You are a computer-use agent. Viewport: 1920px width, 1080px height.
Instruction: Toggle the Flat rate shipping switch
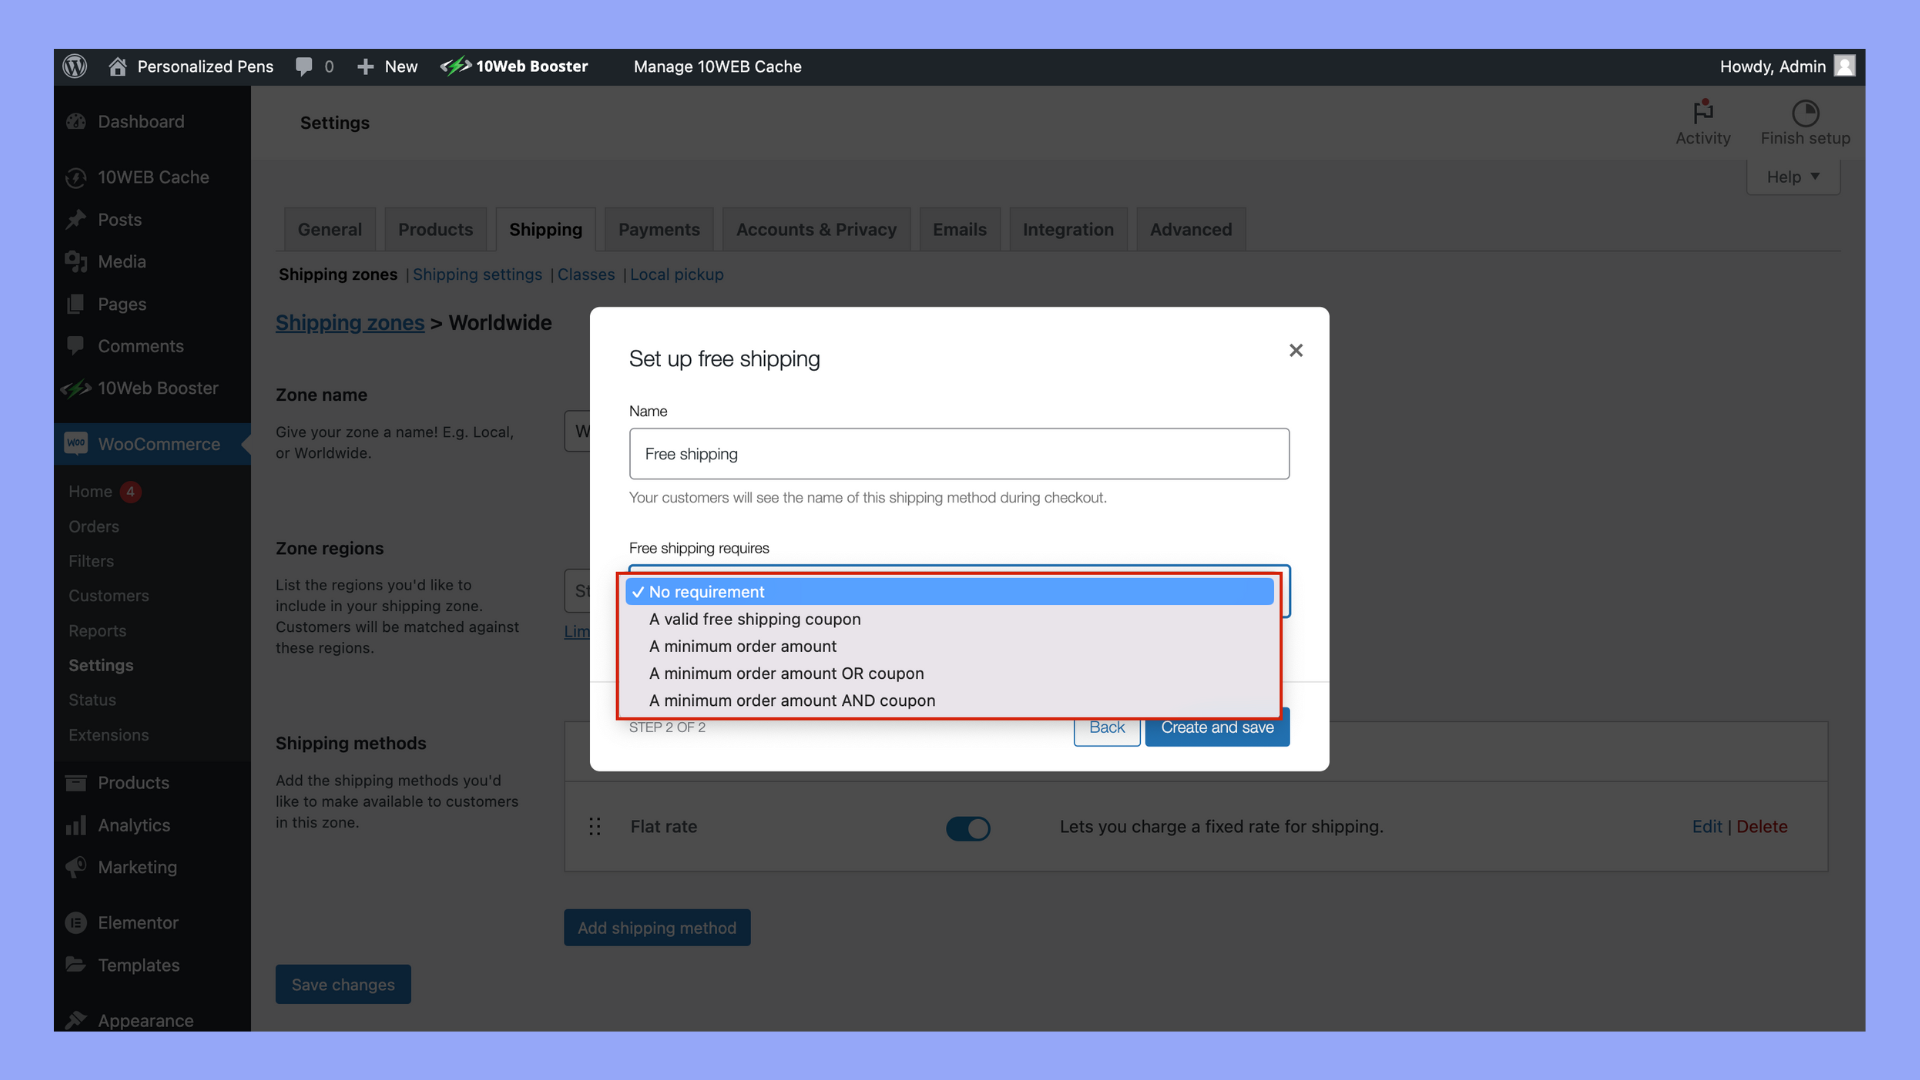click(x=967, y=828)
